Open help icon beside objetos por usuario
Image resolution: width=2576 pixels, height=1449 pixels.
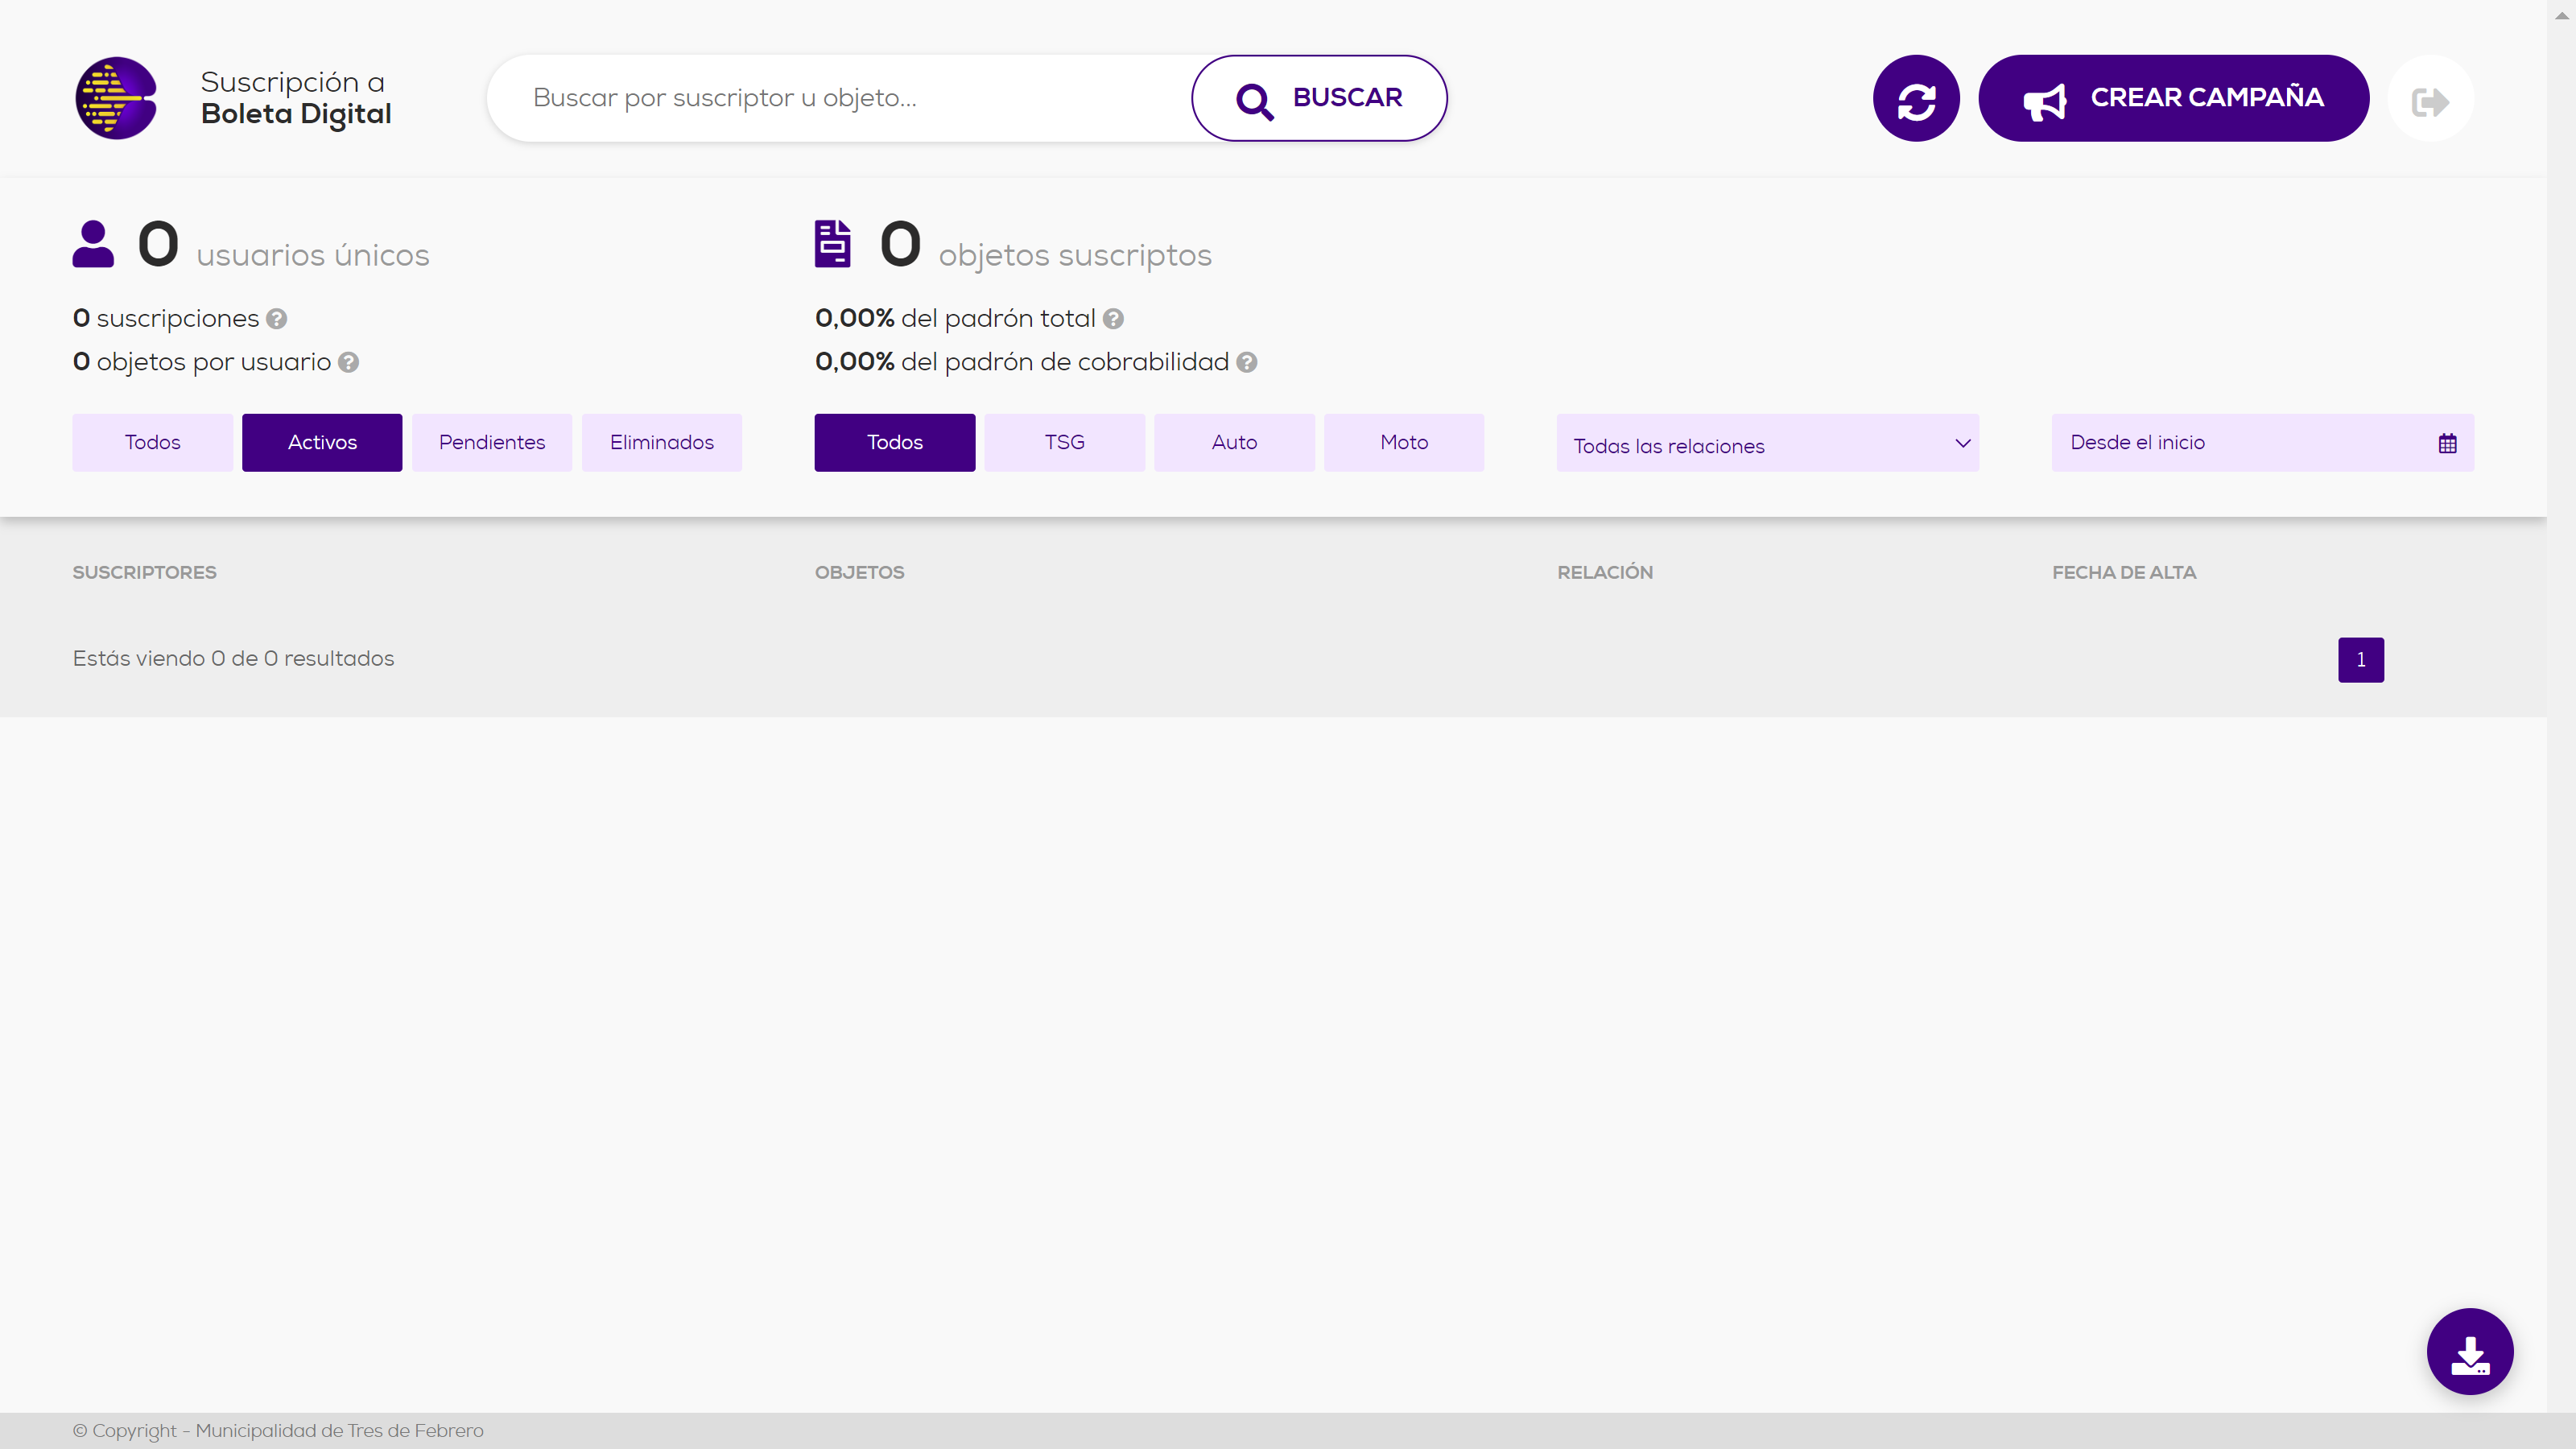point(348,362)
